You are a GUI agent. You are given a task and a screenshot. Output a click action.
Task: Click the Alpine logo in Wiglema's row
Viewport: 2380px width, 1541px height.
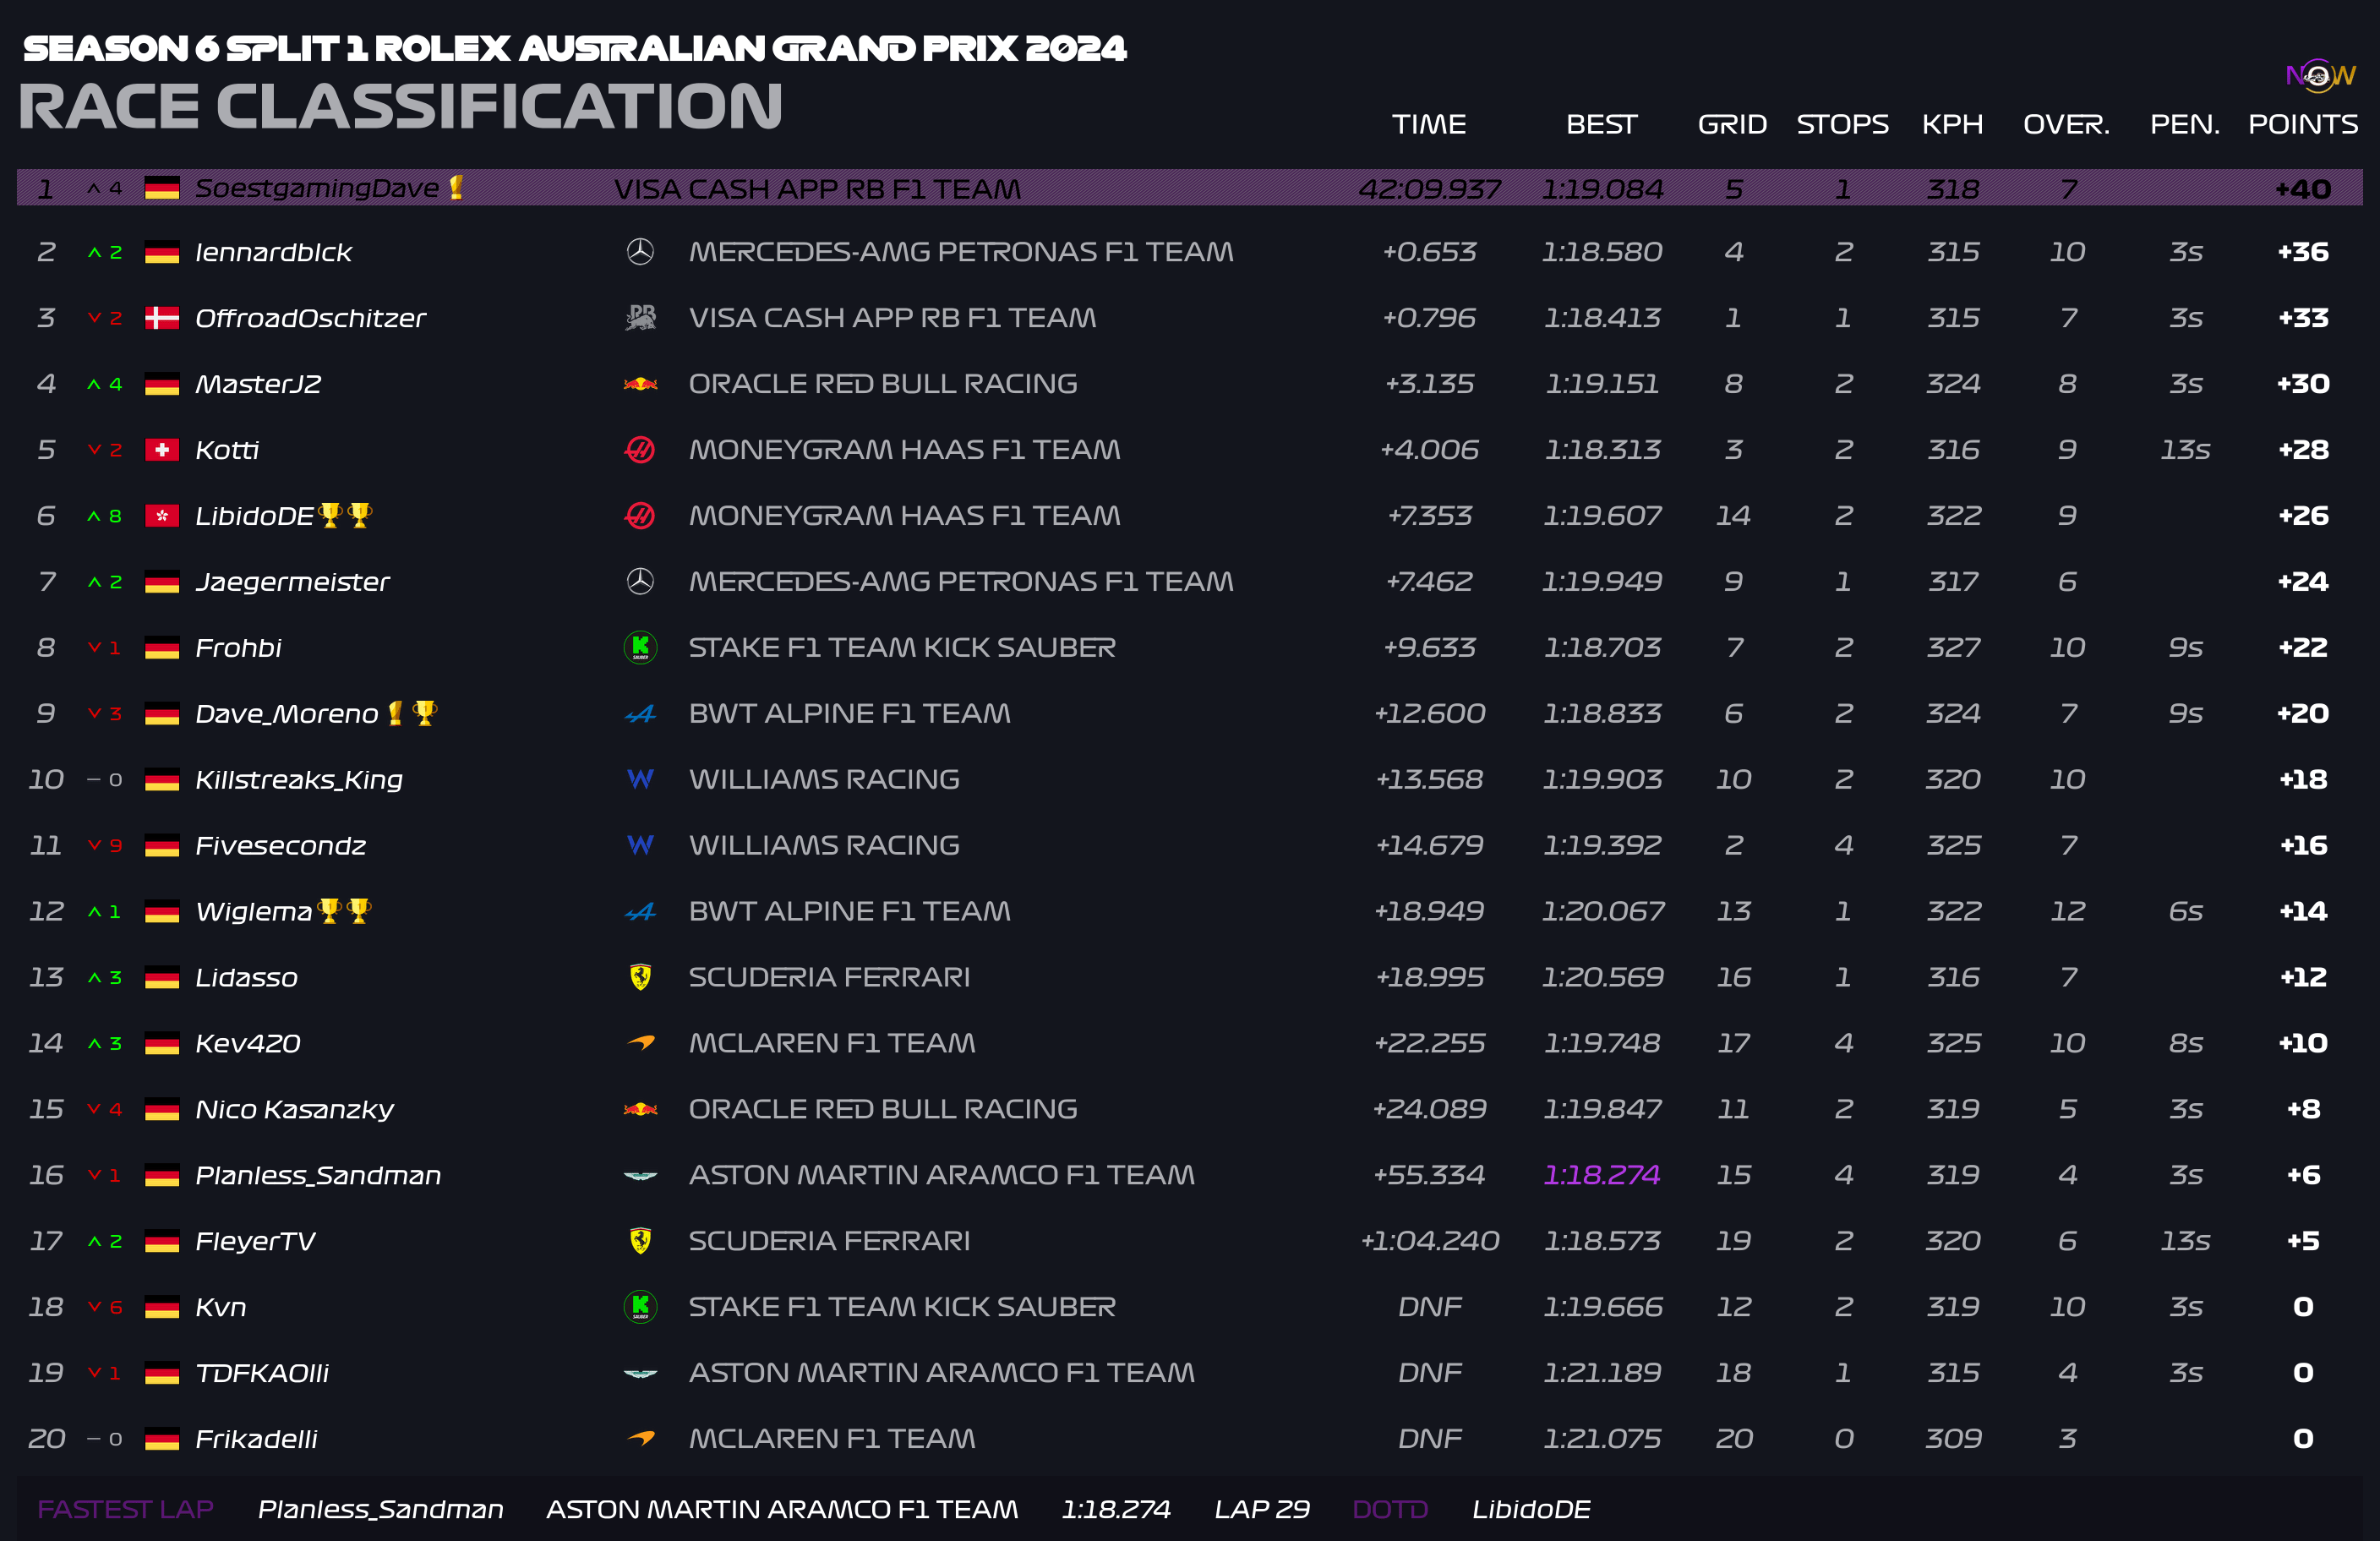point(640,912)
